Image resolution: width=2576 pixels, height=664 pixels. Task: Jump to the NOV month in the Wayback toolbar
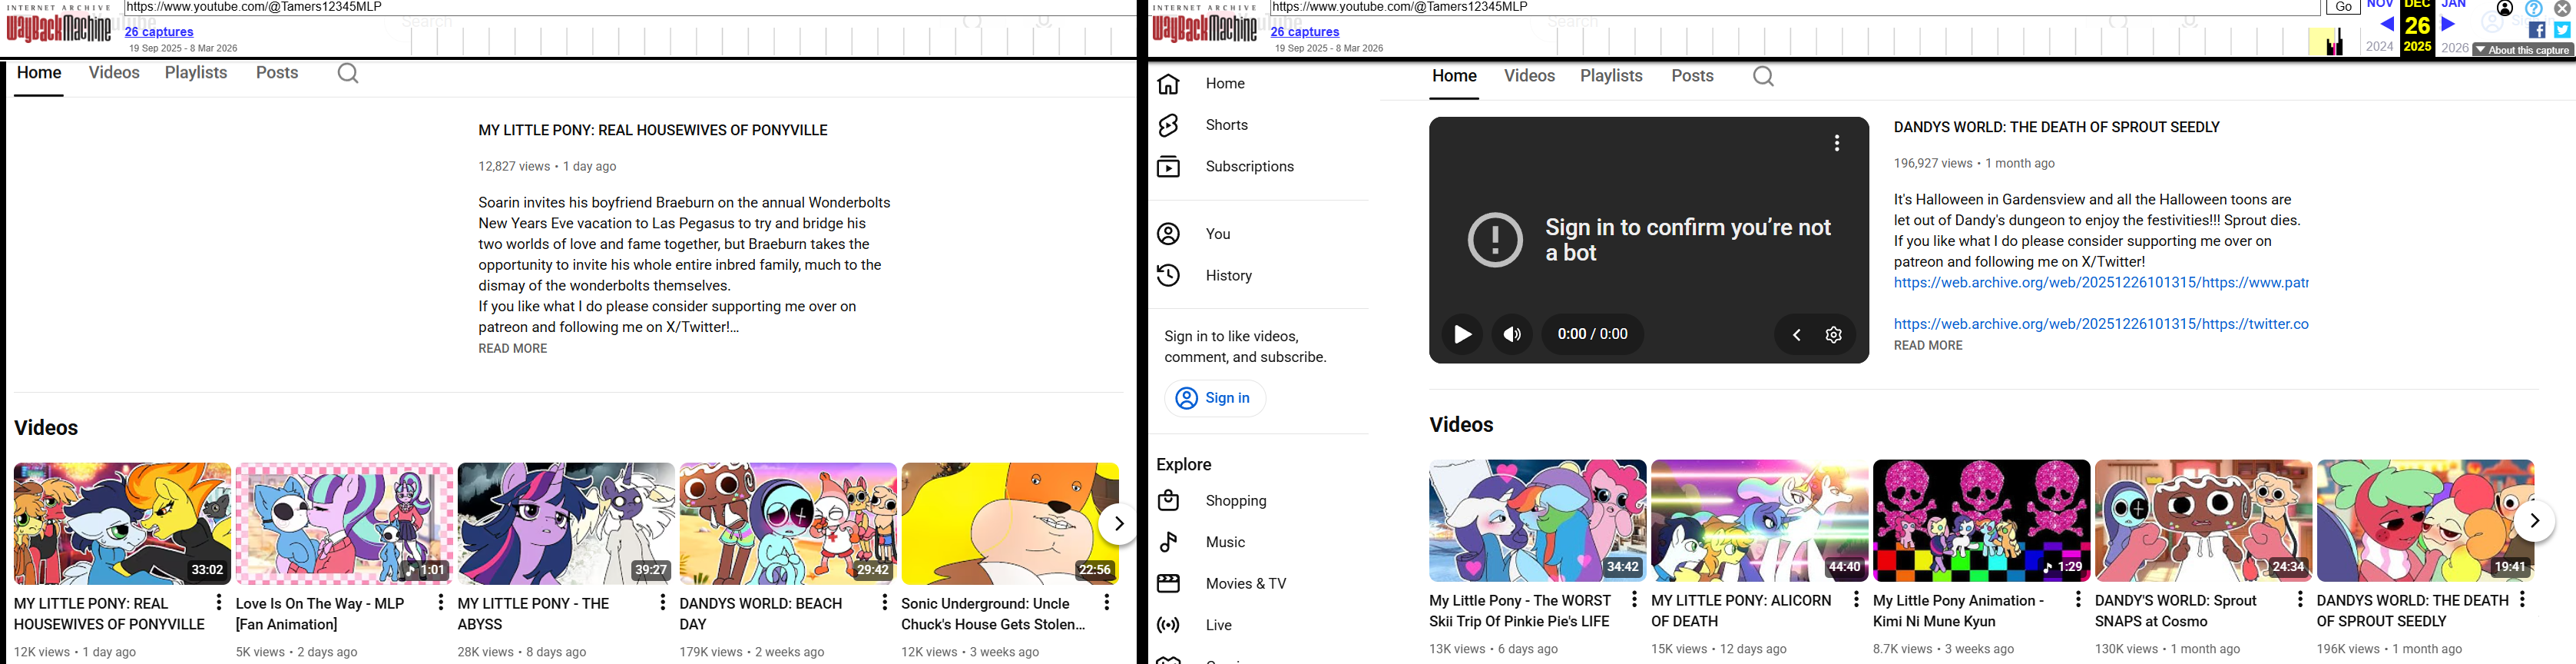[2380, 5]
